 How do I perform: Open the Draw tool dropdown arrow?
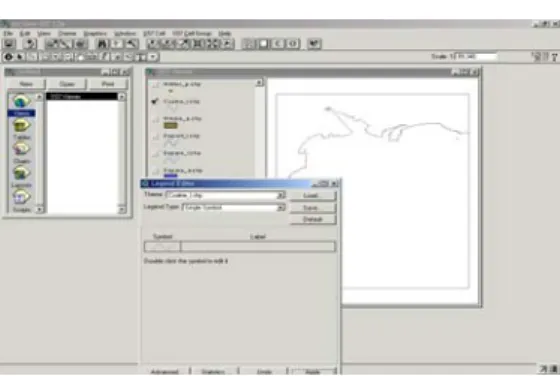(x=153, y=57)
